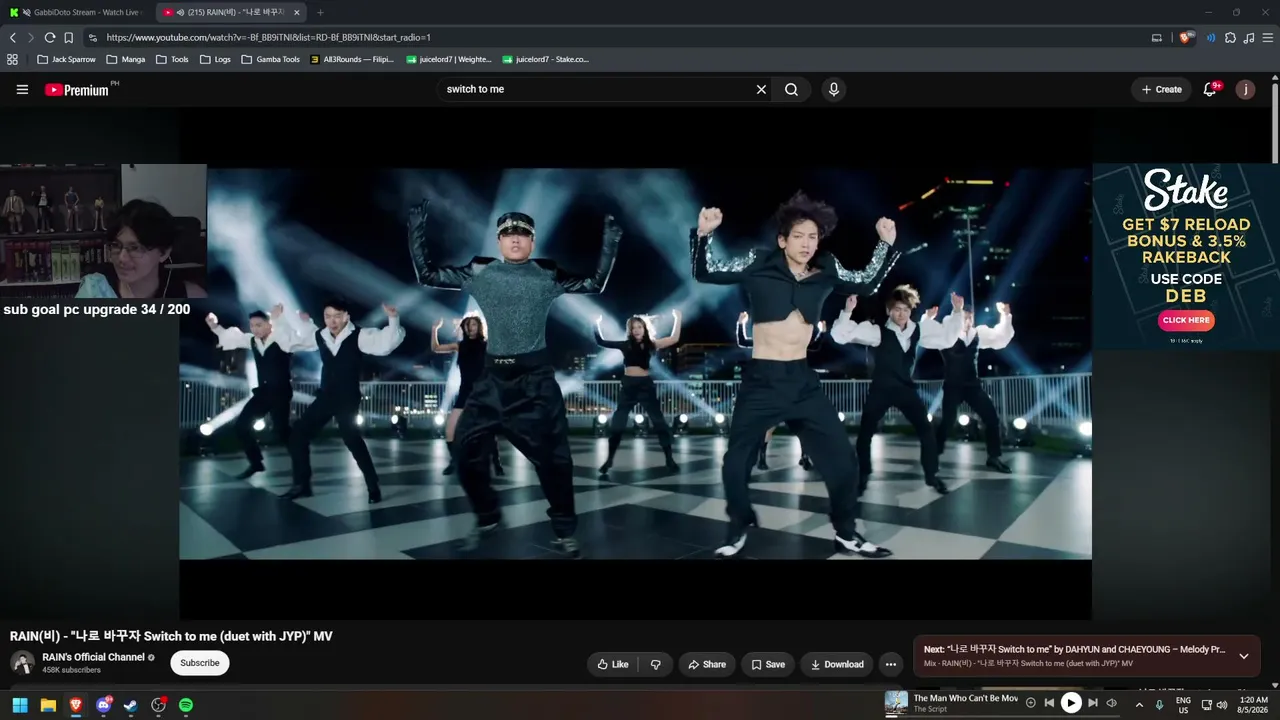This screenshot has width=1280, height=720.
Task: Click the Stake CLICK HERE ad button
Action: coord(1186,320)
